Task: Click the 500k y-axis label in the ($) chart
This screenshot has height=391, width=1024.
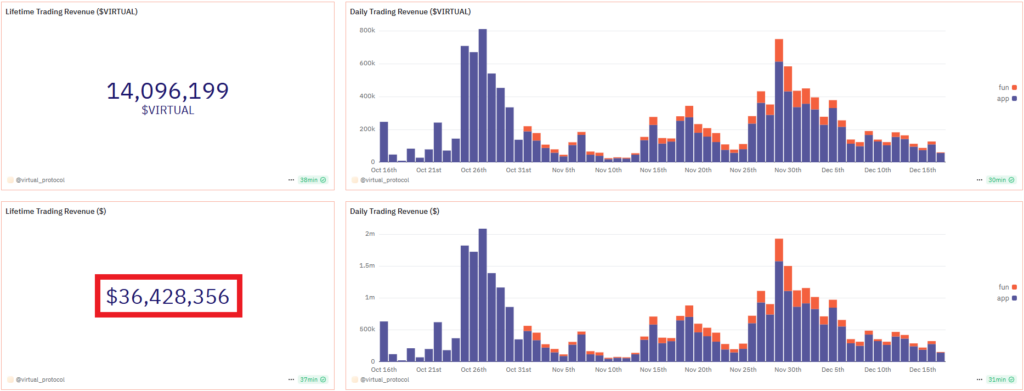Action: (366, 329)
